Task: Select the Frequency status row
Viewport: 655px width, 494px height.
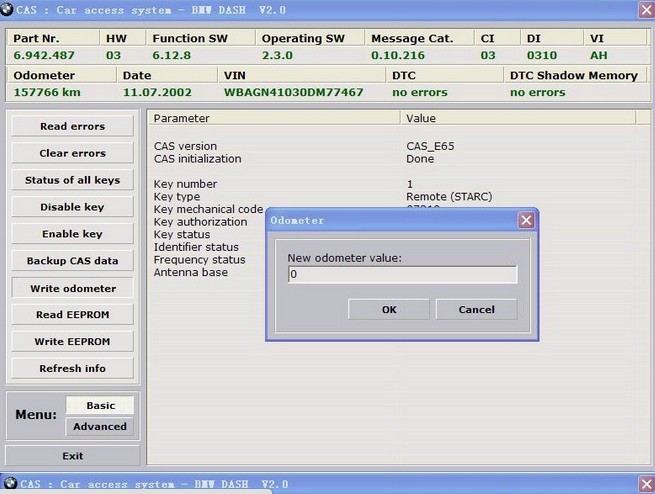Action: (199, 259)
